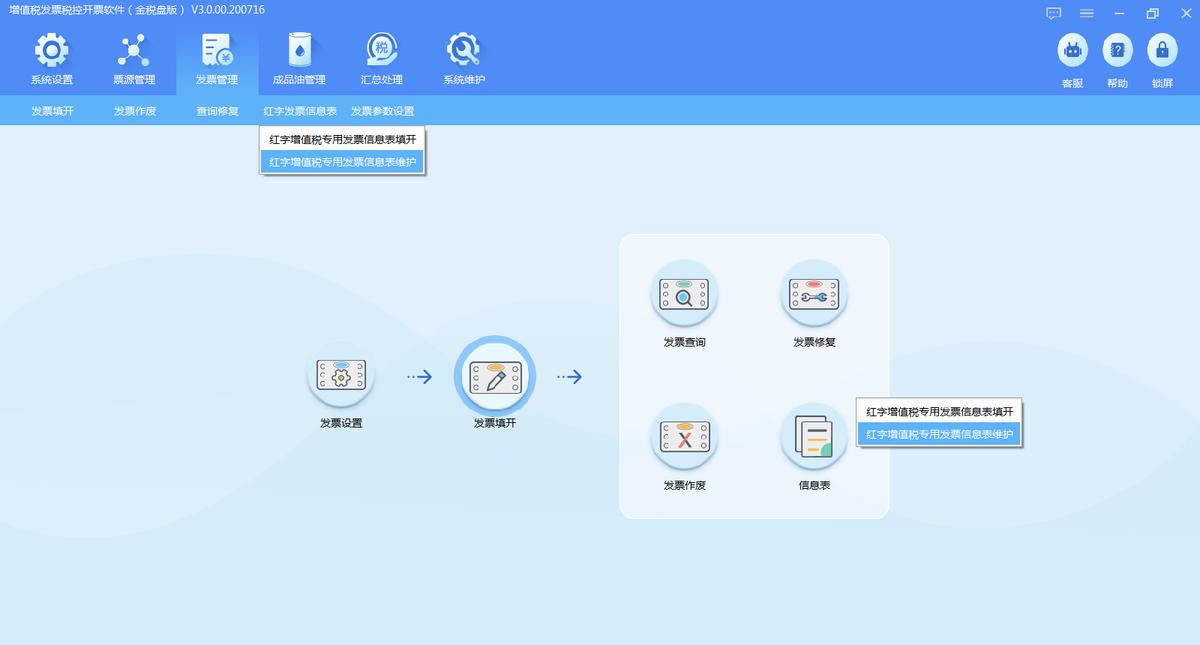Open hamburger menu icon in title bar

pos(1086,13)
